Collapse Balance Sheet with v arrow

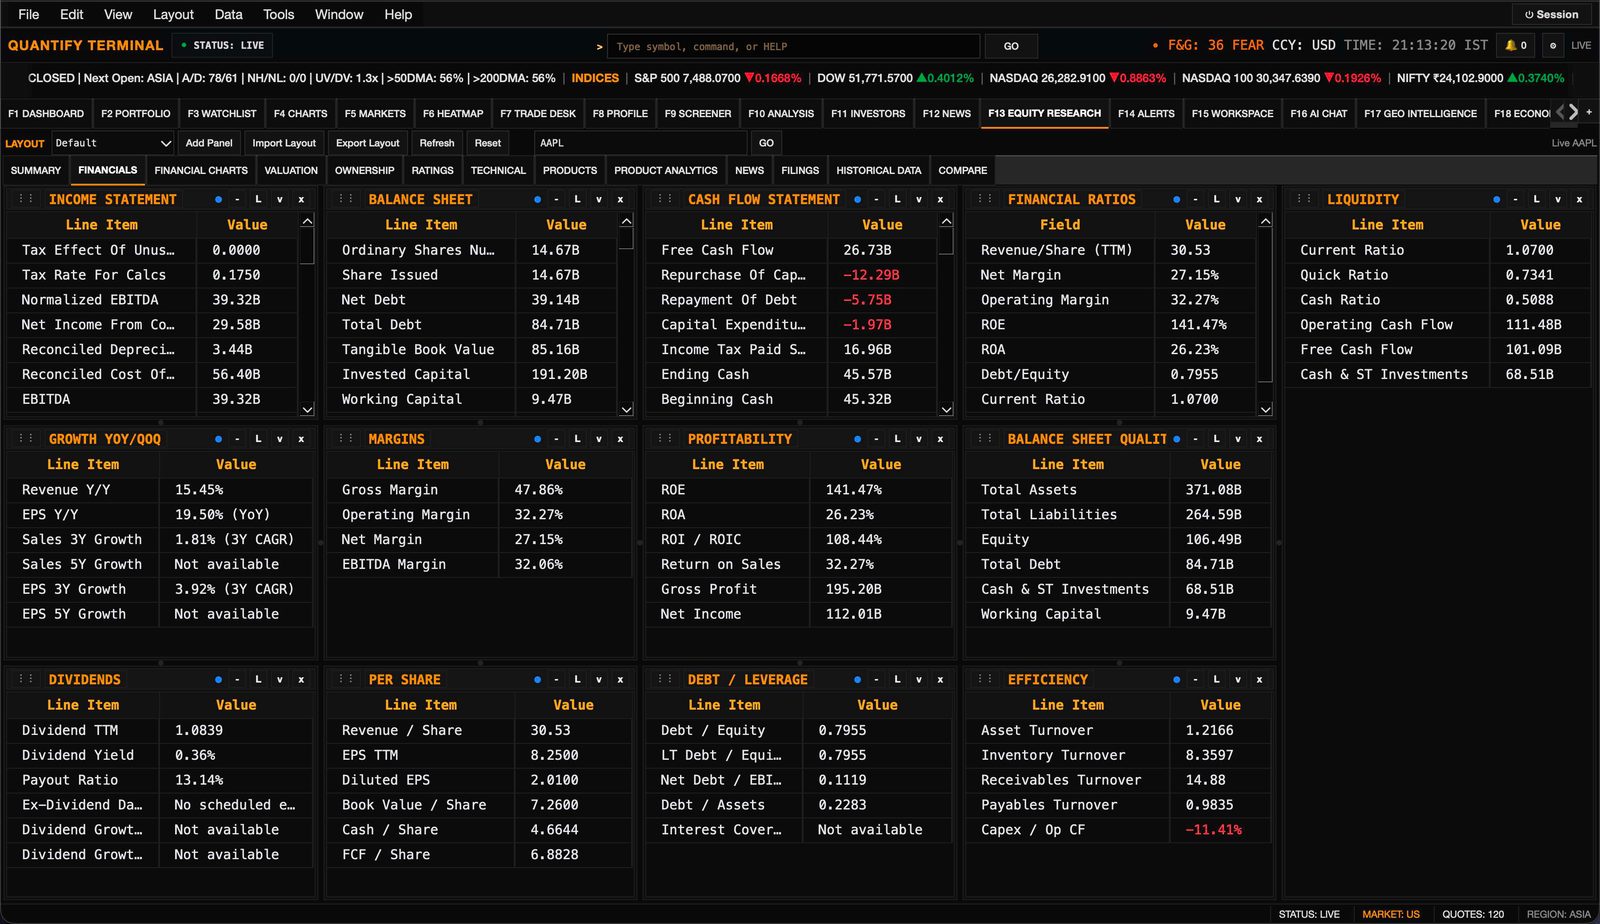pos(599,199)
